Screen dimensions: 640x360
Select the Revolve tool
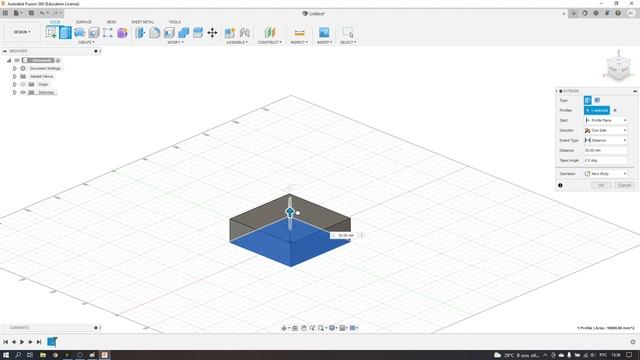coord(80,32)
